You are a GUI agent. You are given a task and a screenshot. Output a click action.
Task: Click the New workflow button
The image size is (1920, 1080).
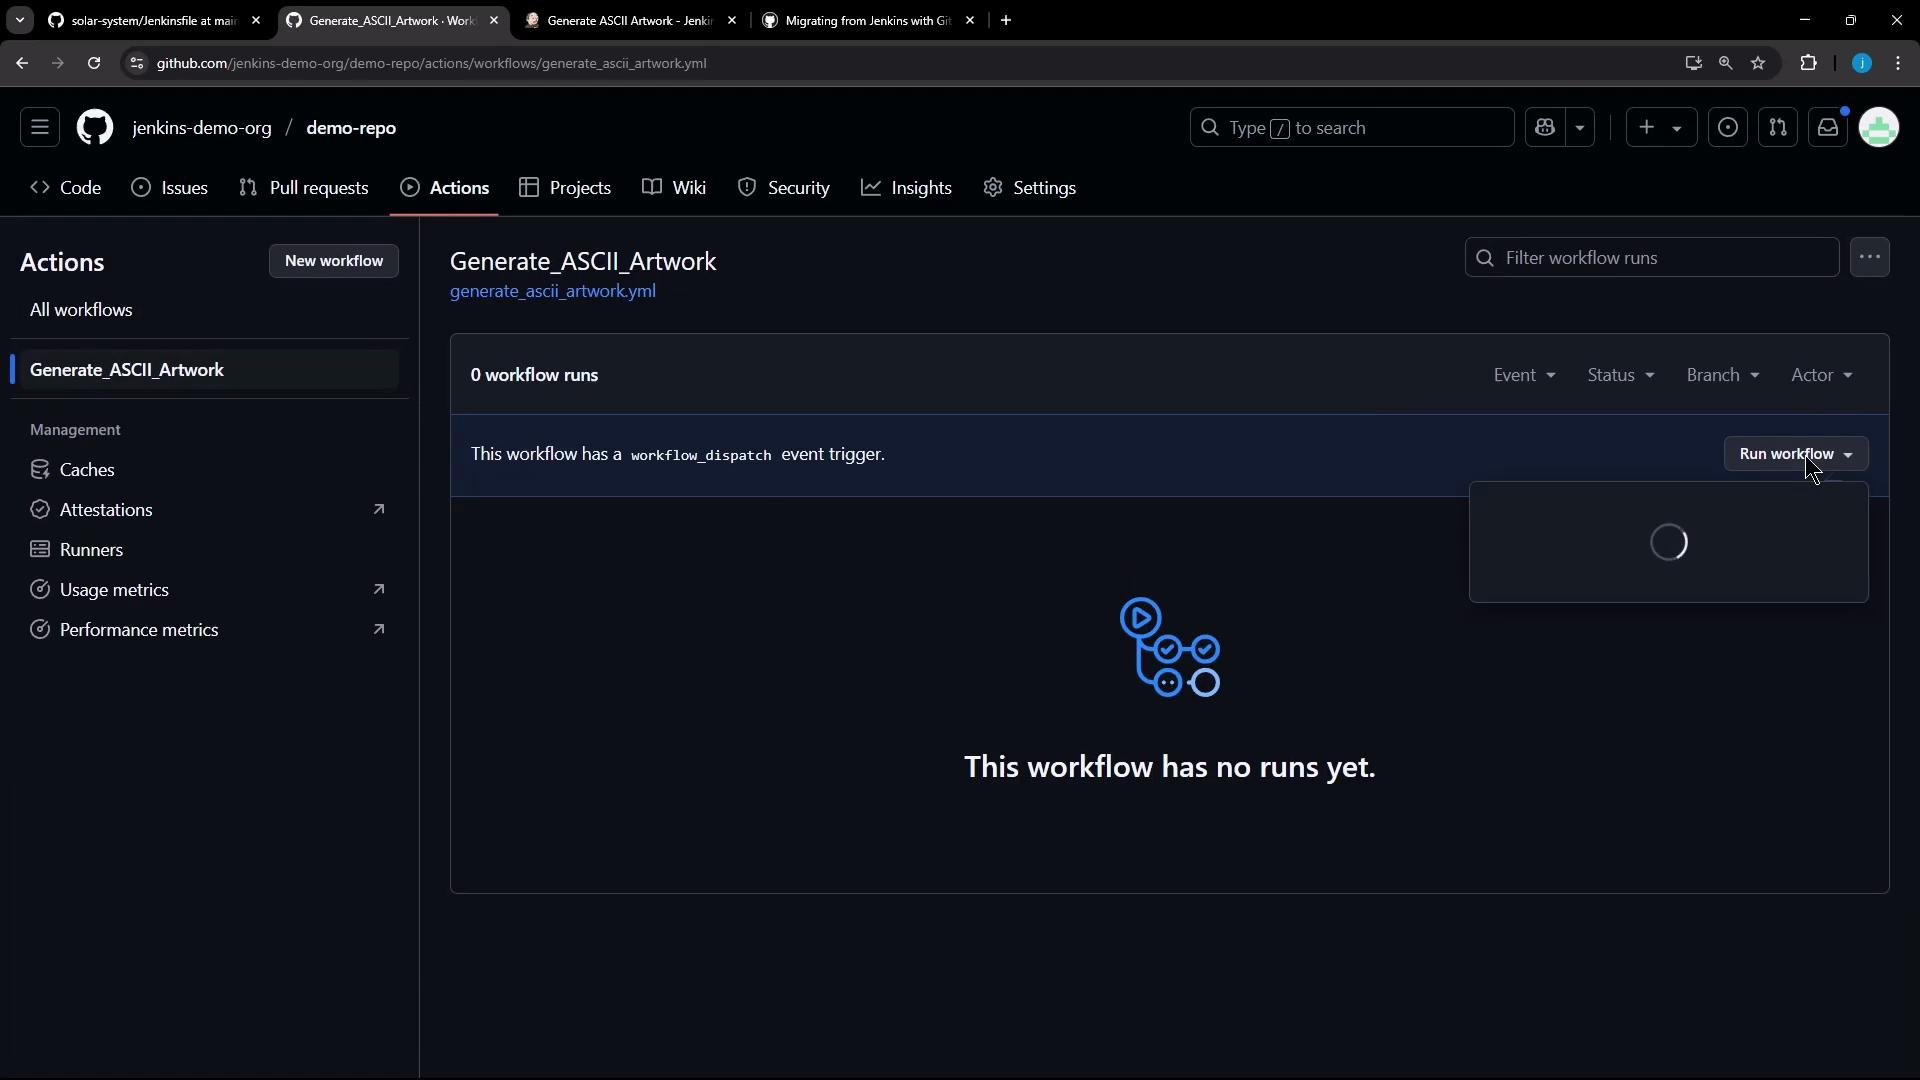pos(334,261)
